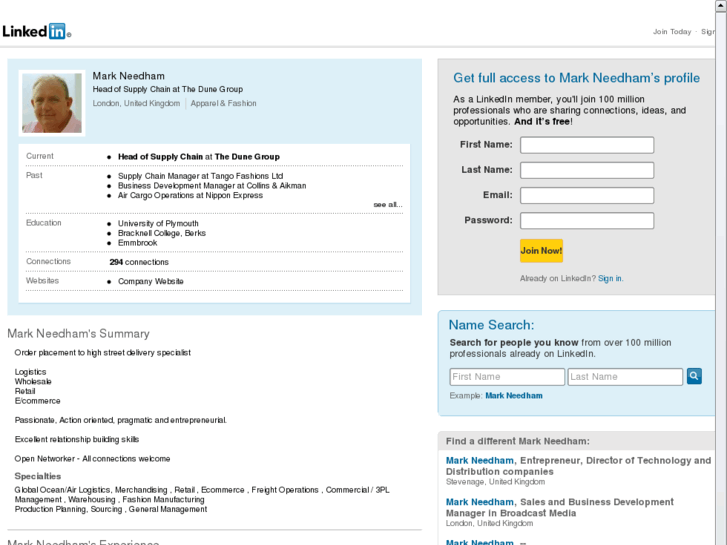The height and width of the screenshot is (545, 727).
Task: Click Emmbrook education entry
Action: [x=137, y=243]
